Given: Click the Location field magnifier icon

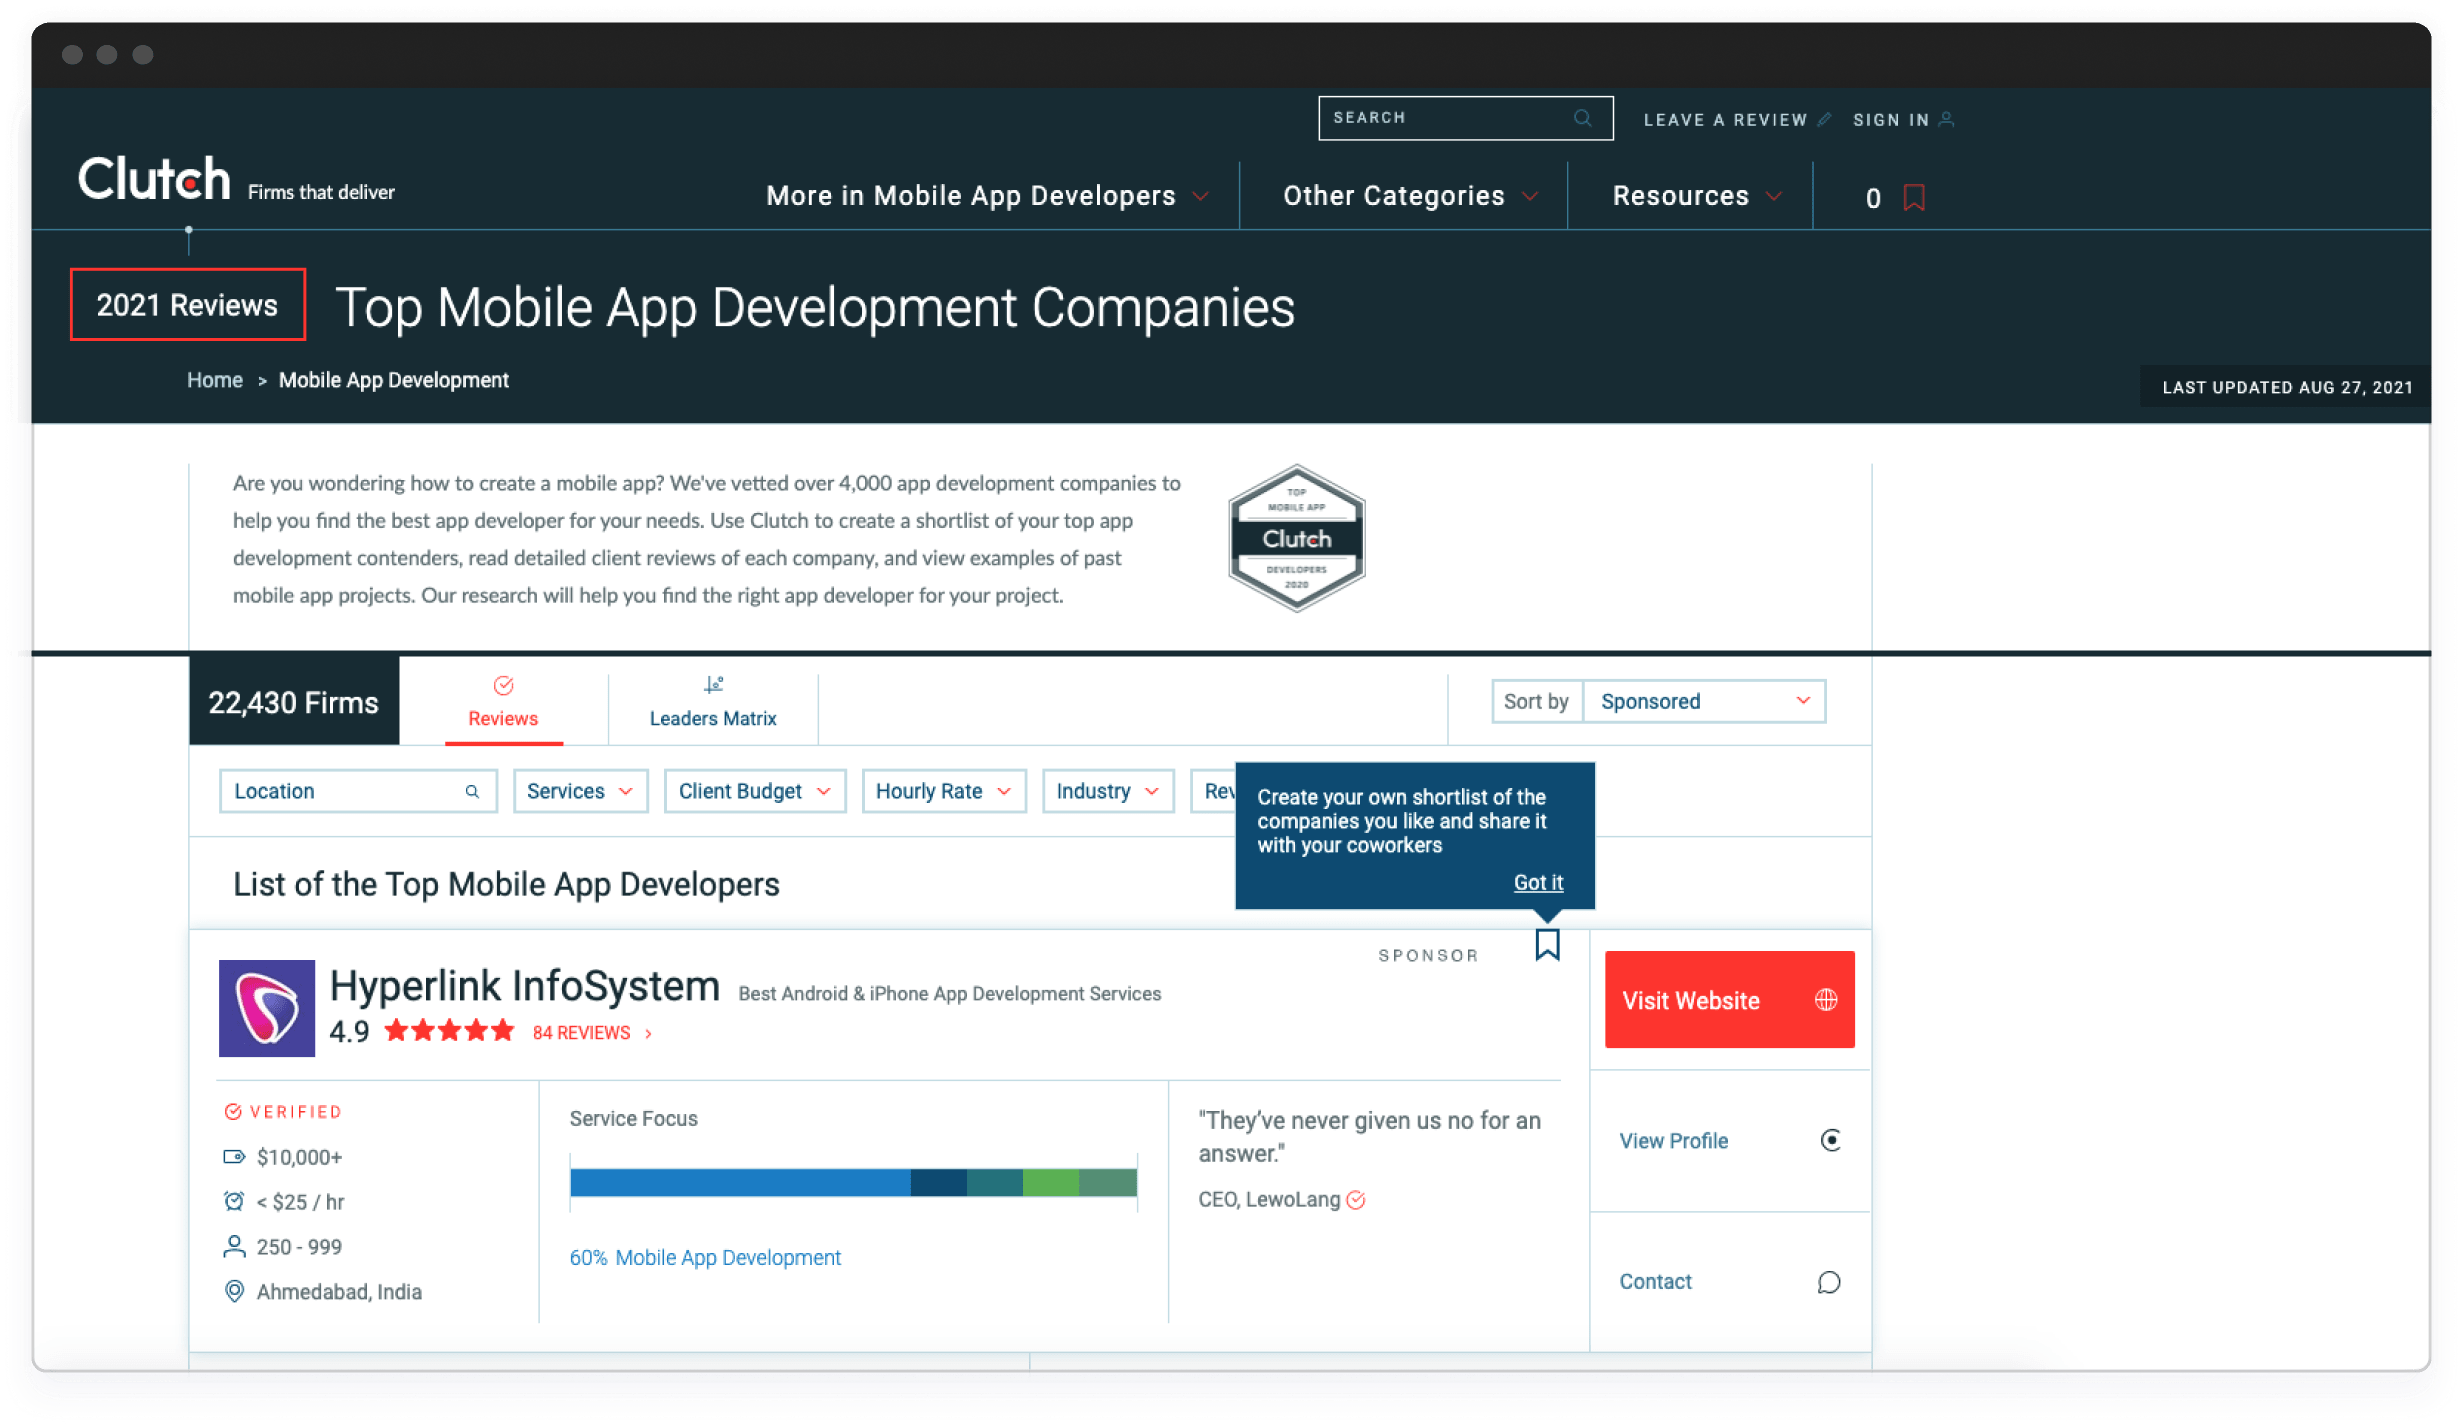Looking at the screenshot, I should tap(472, 791).
